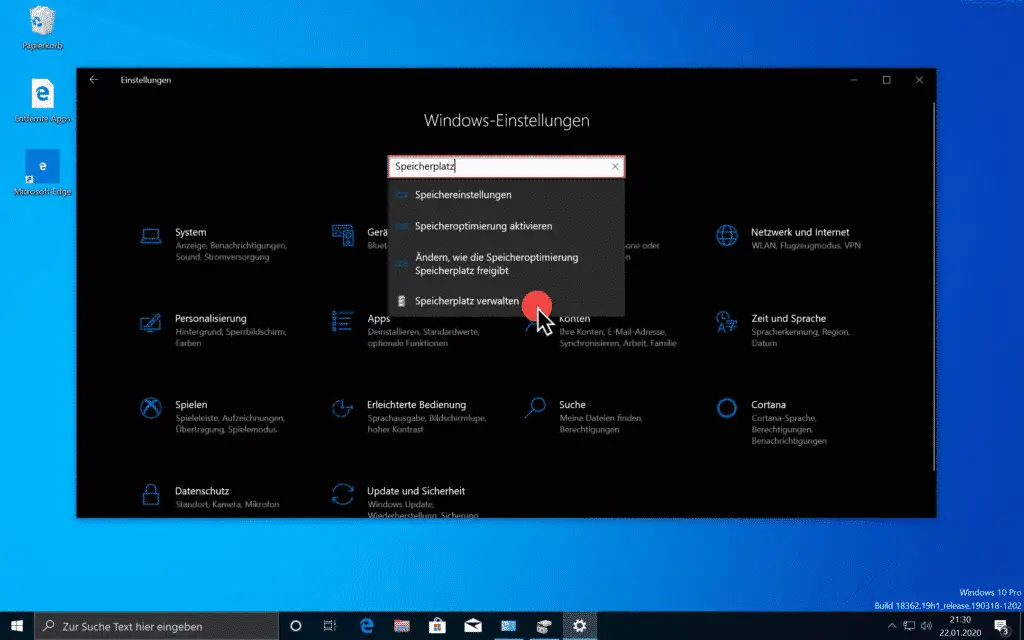Click the Windows-Einstellungen heading

point(506,120)
